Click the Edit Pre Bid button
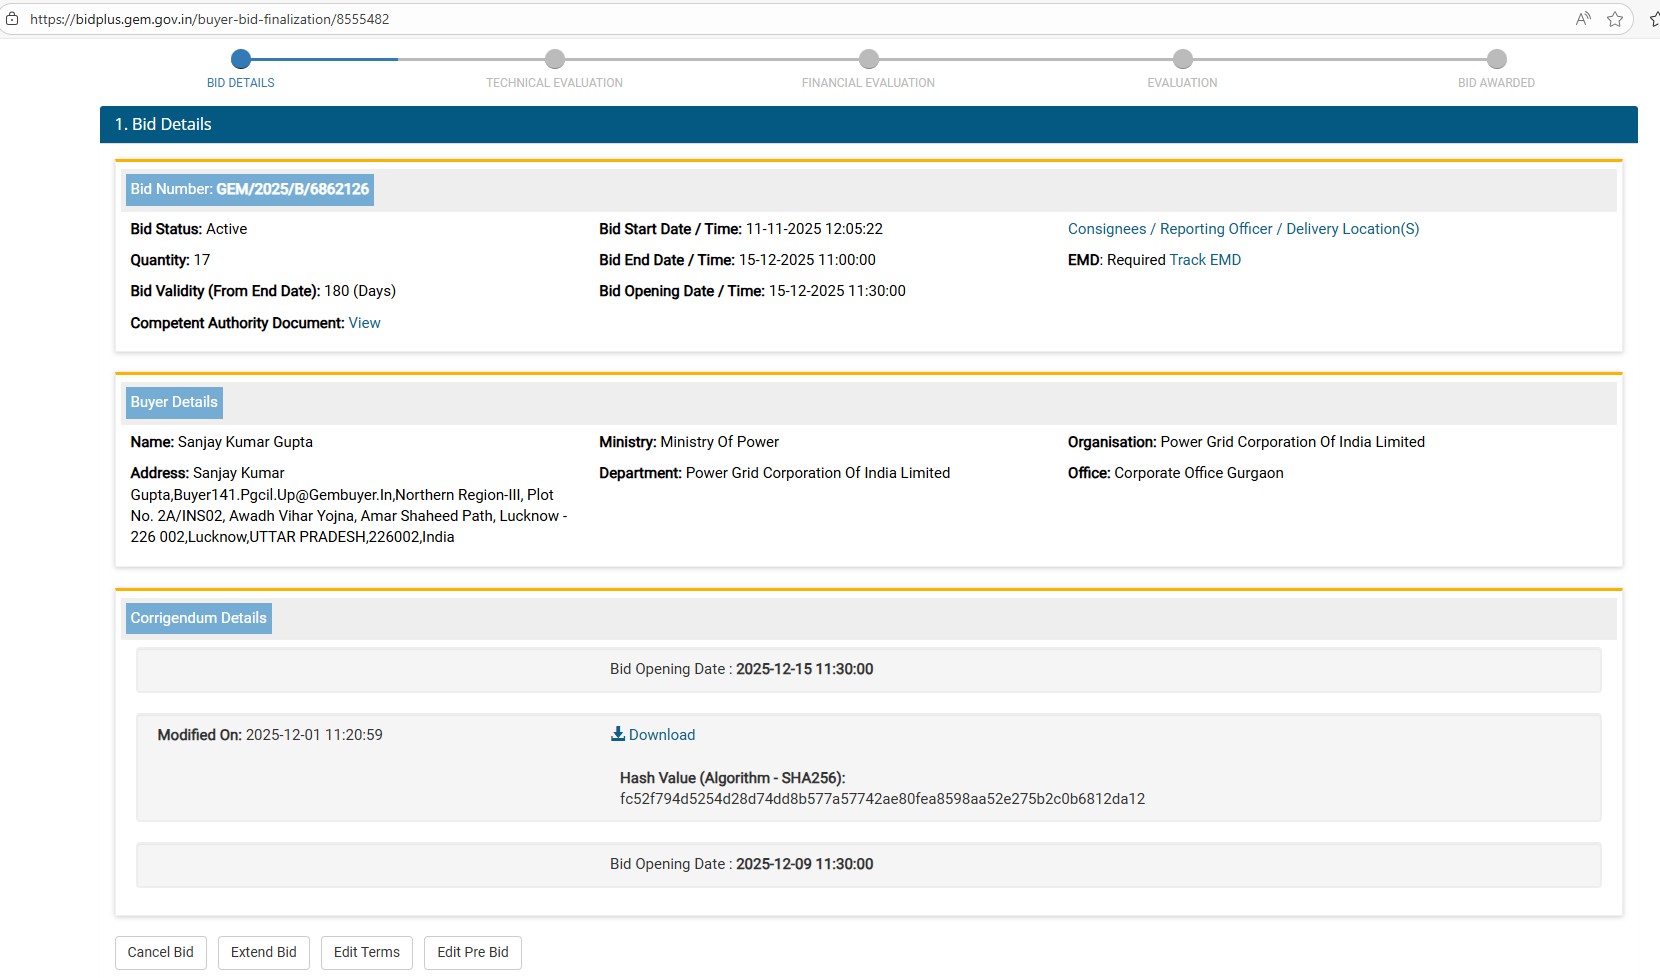The image size is (1660, 978). 472,952
